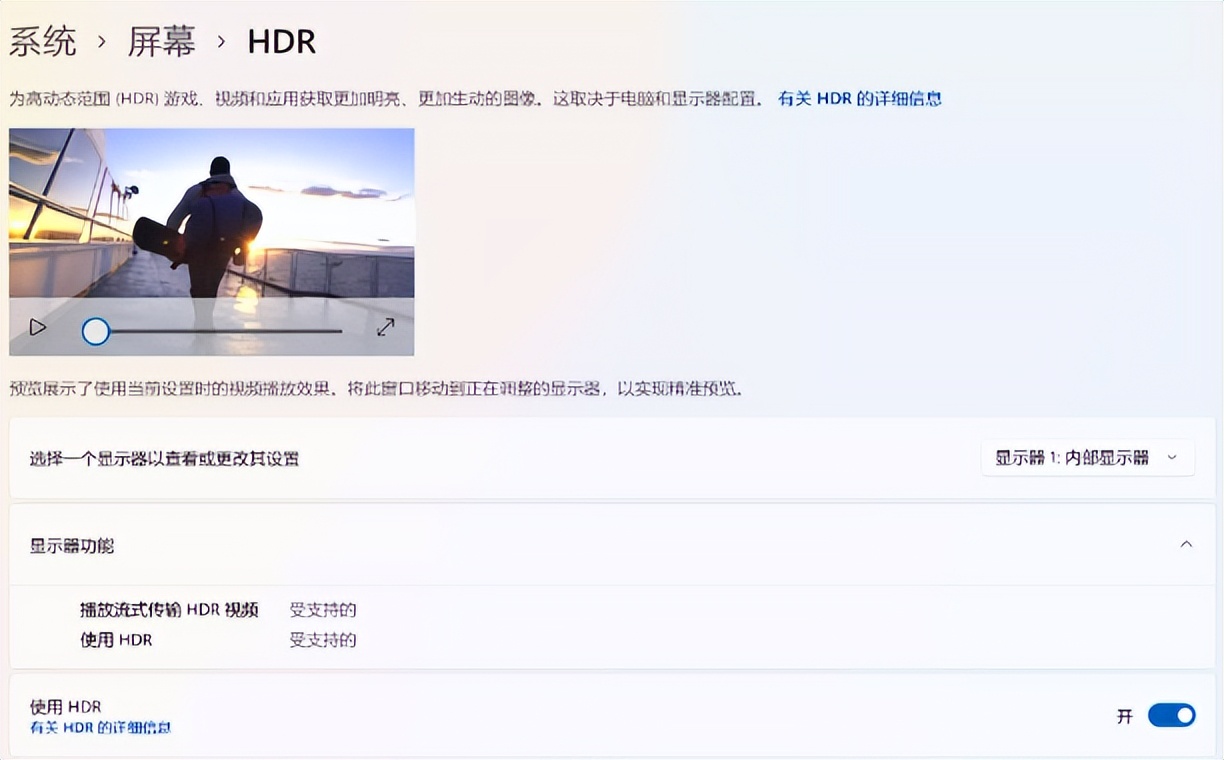This screenshot has height=760, width=1224.
Task: Navigate back to 系统 in breadcrumb
Action: (x=42, y=41)
